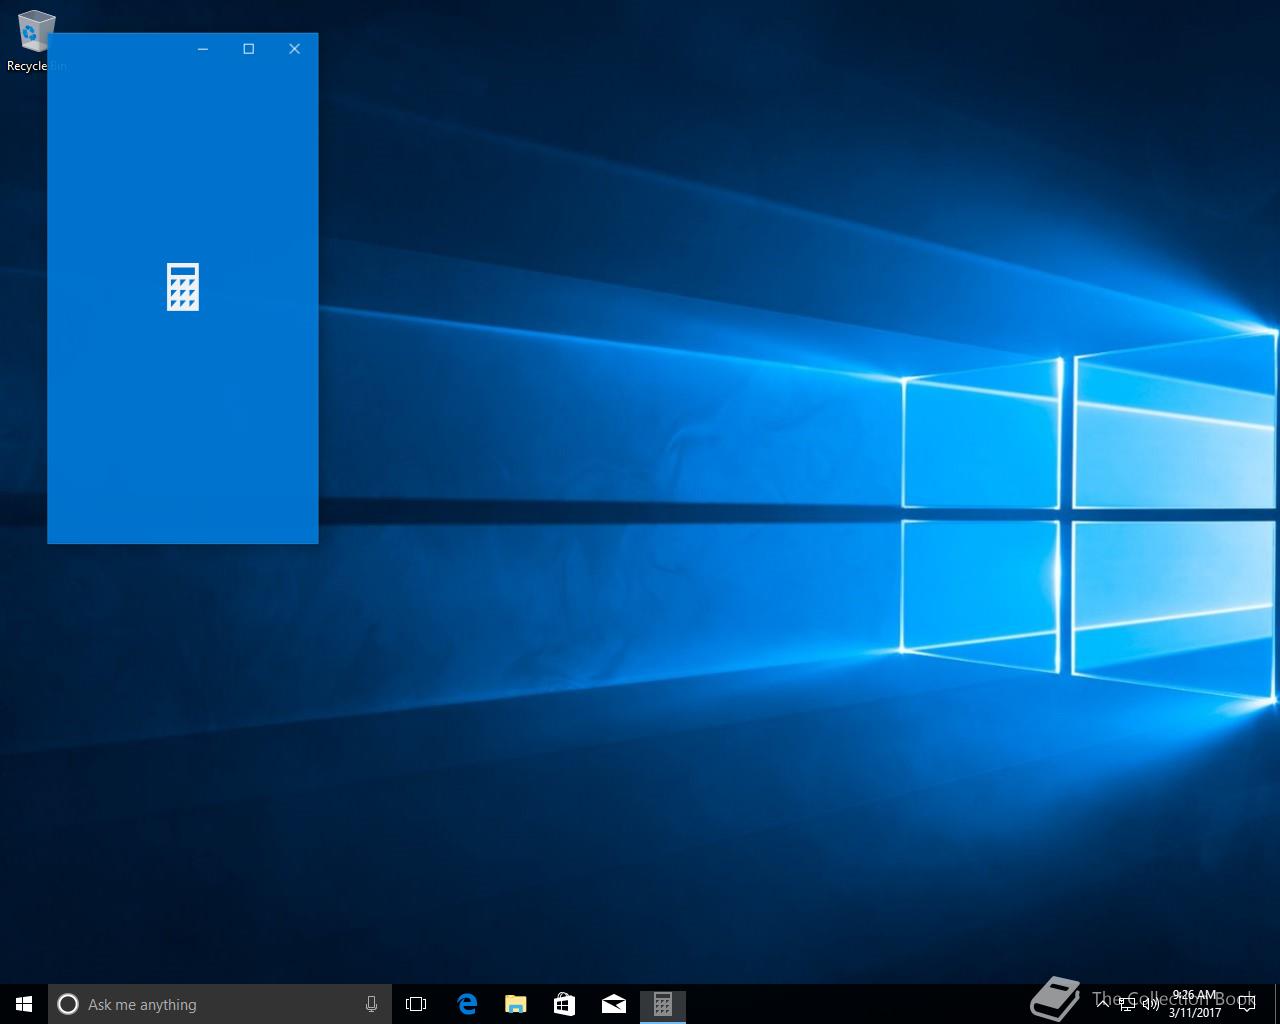Open Task View
Viewport: 1280px width, 1024px height.
tap(416, 1004)
